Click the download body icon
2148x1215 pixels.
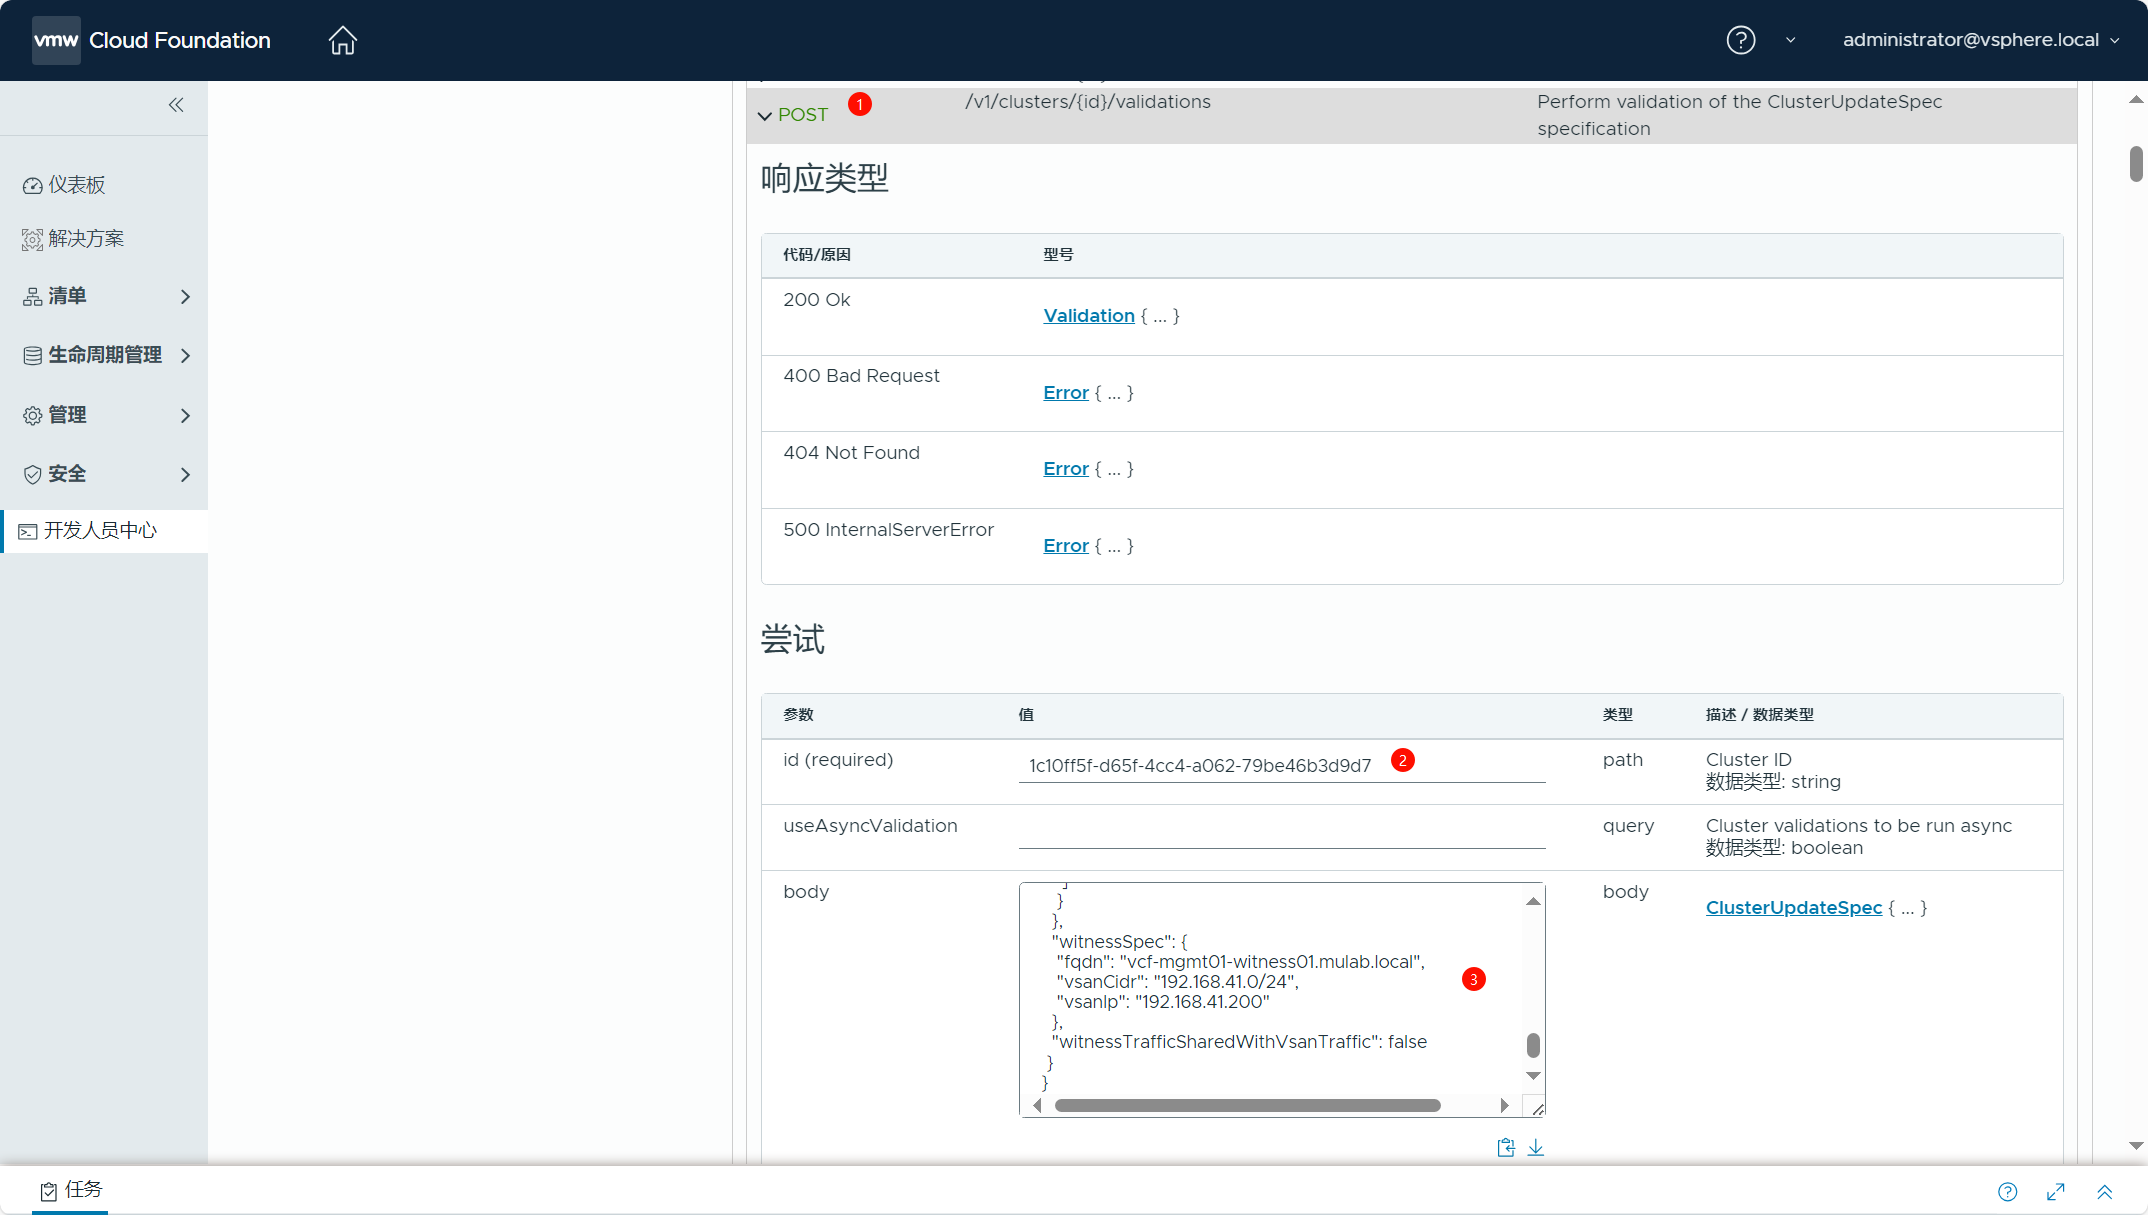click(1536, 1147)
